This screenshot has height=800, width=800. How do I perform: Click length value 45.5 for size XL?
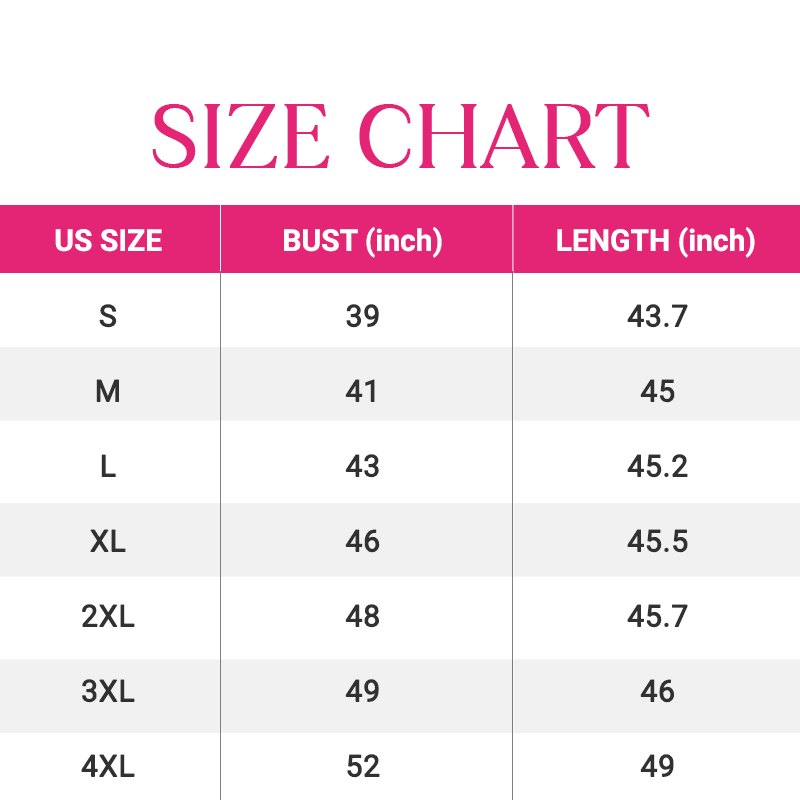[x=657, y=541]
